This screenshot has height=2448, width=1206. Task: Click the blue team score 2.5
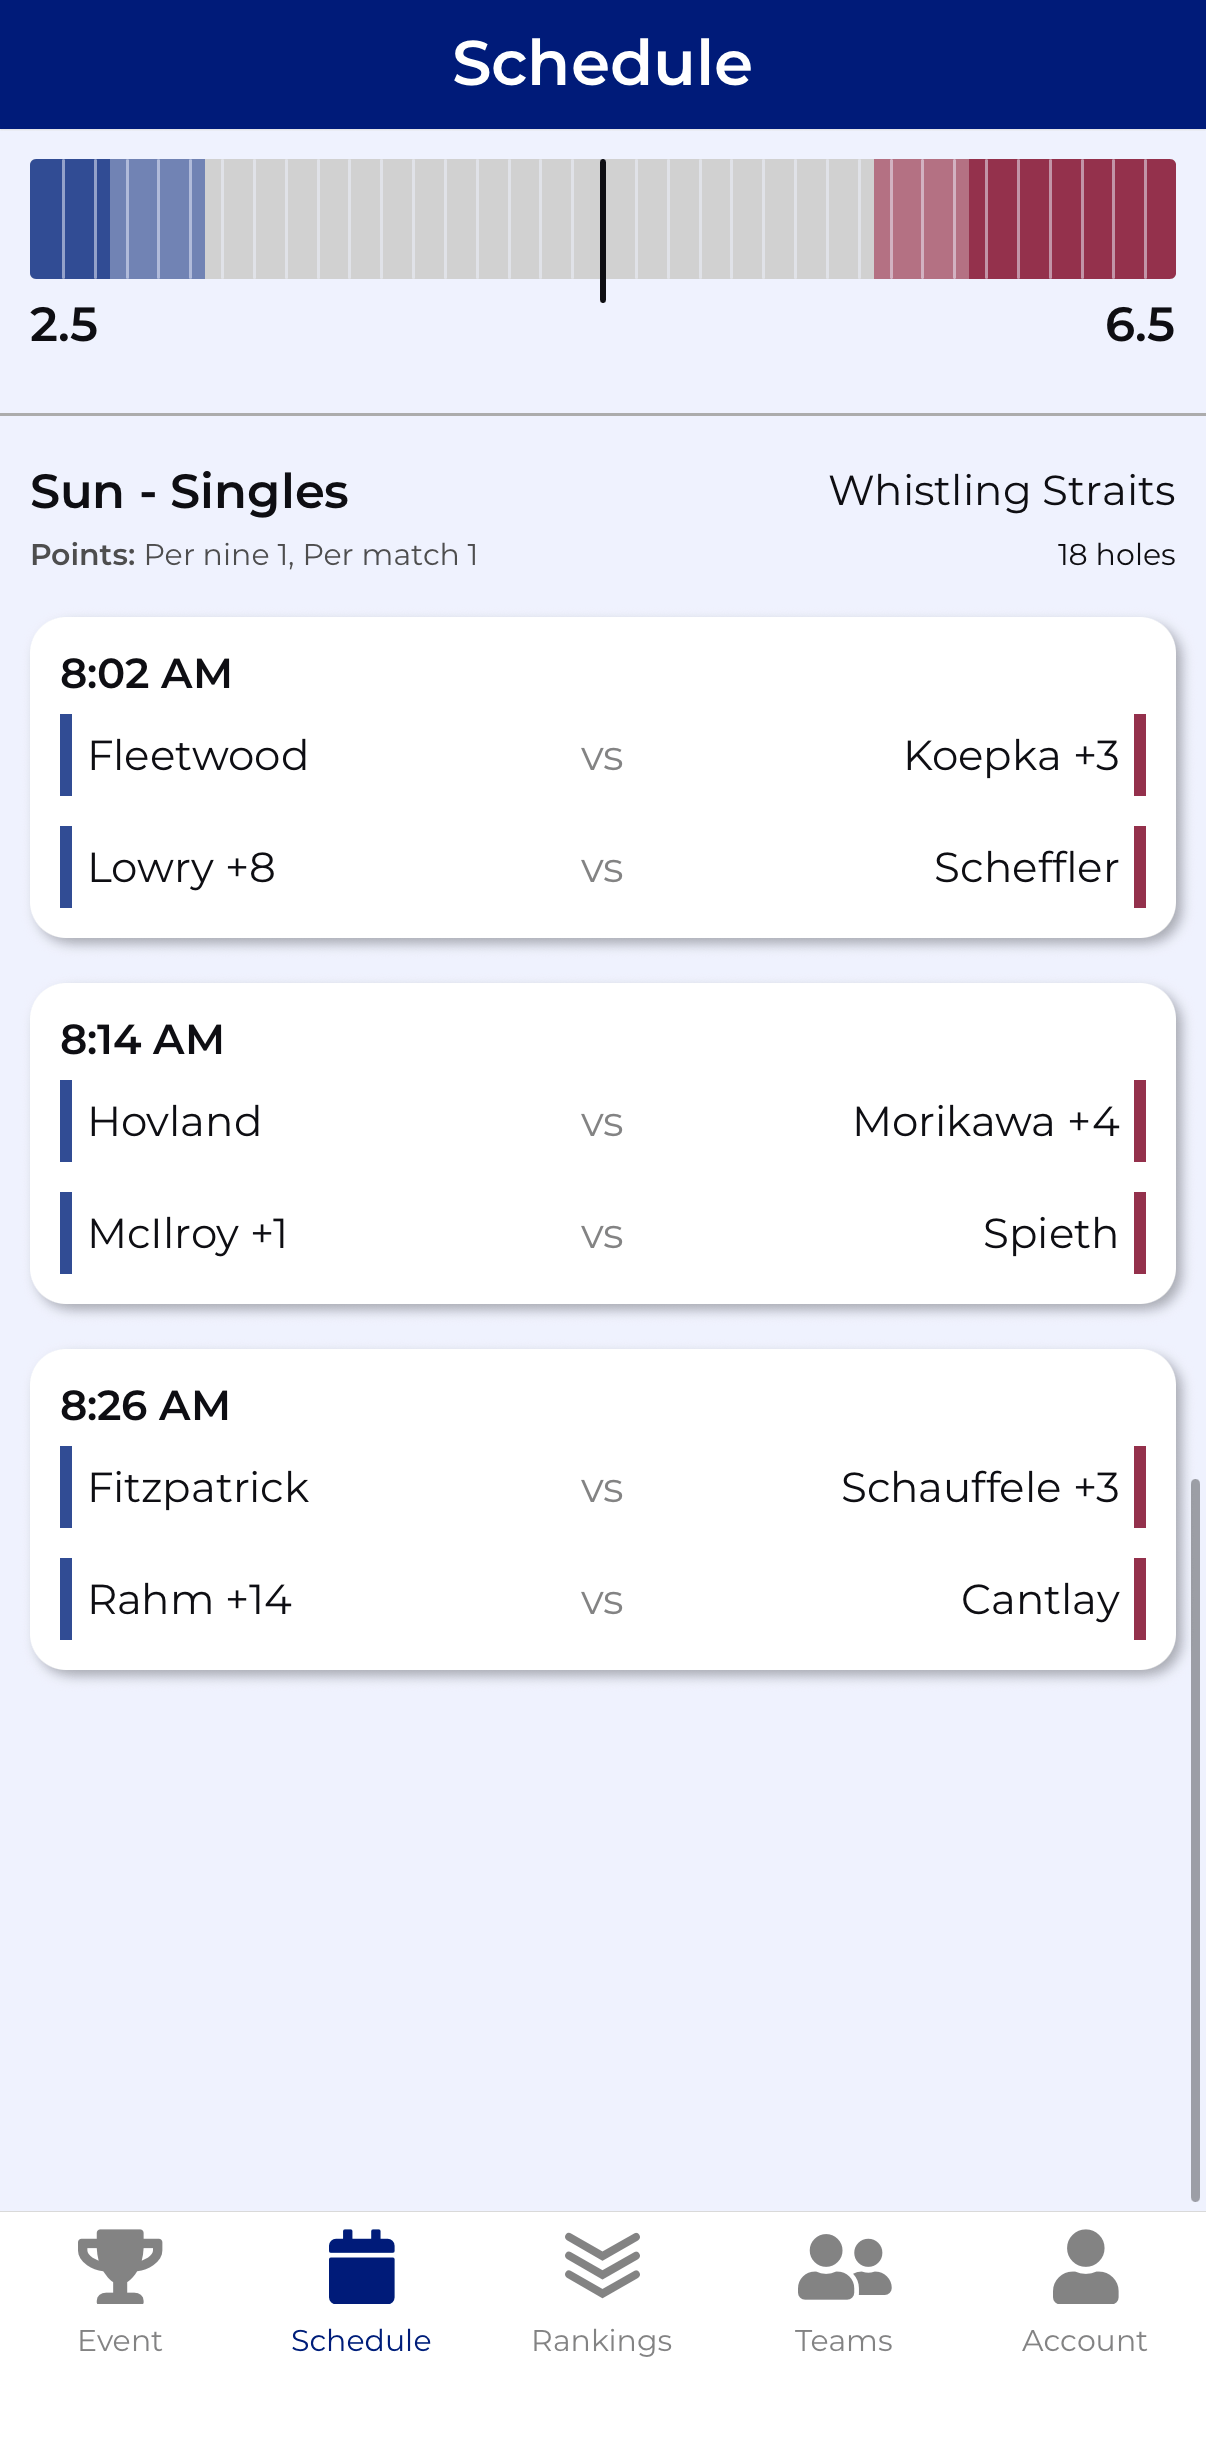[64, 325]
